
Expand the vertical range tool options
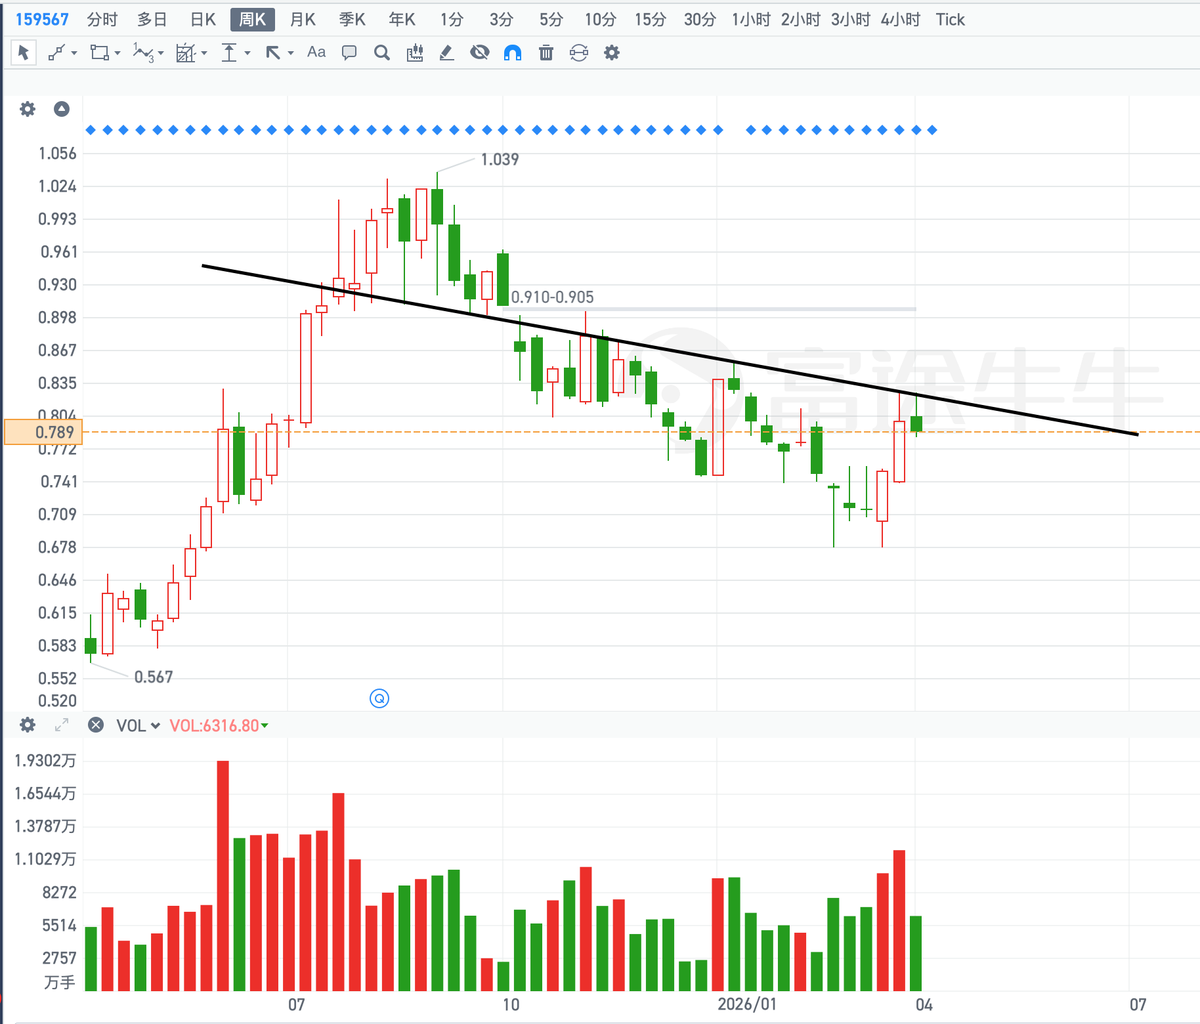coord(247,53)
